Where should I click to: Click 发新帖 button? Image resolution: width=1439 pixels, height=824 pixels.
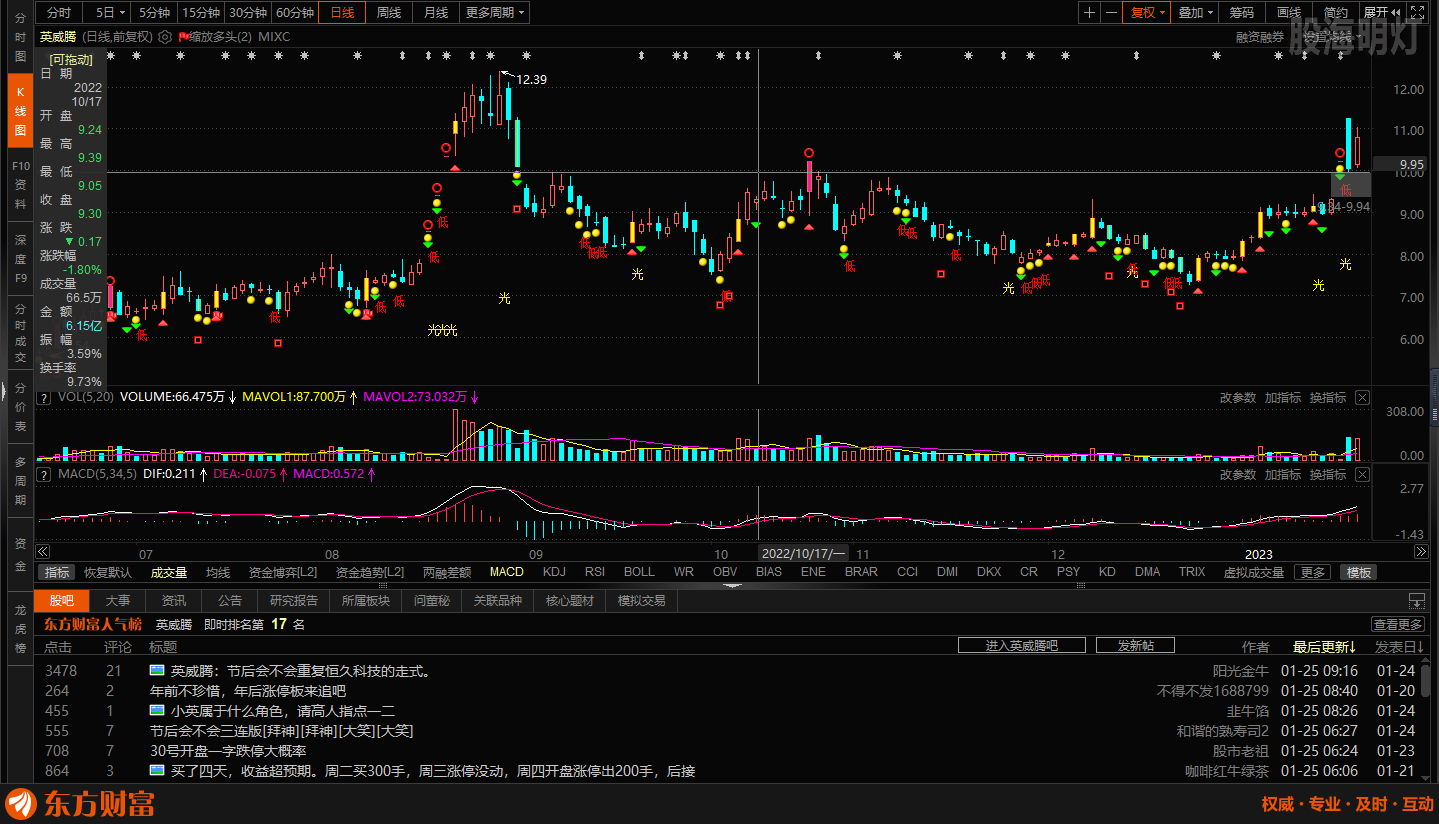click(x=1135, y=646)
